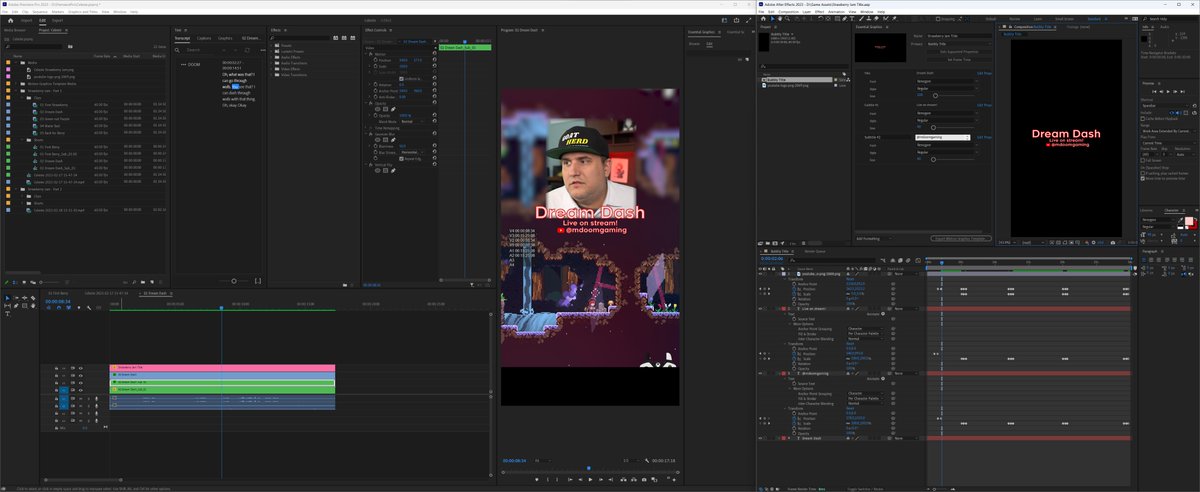
Task: Select the Rectangle tool in Premiere
Action: (x=25, y=306)
